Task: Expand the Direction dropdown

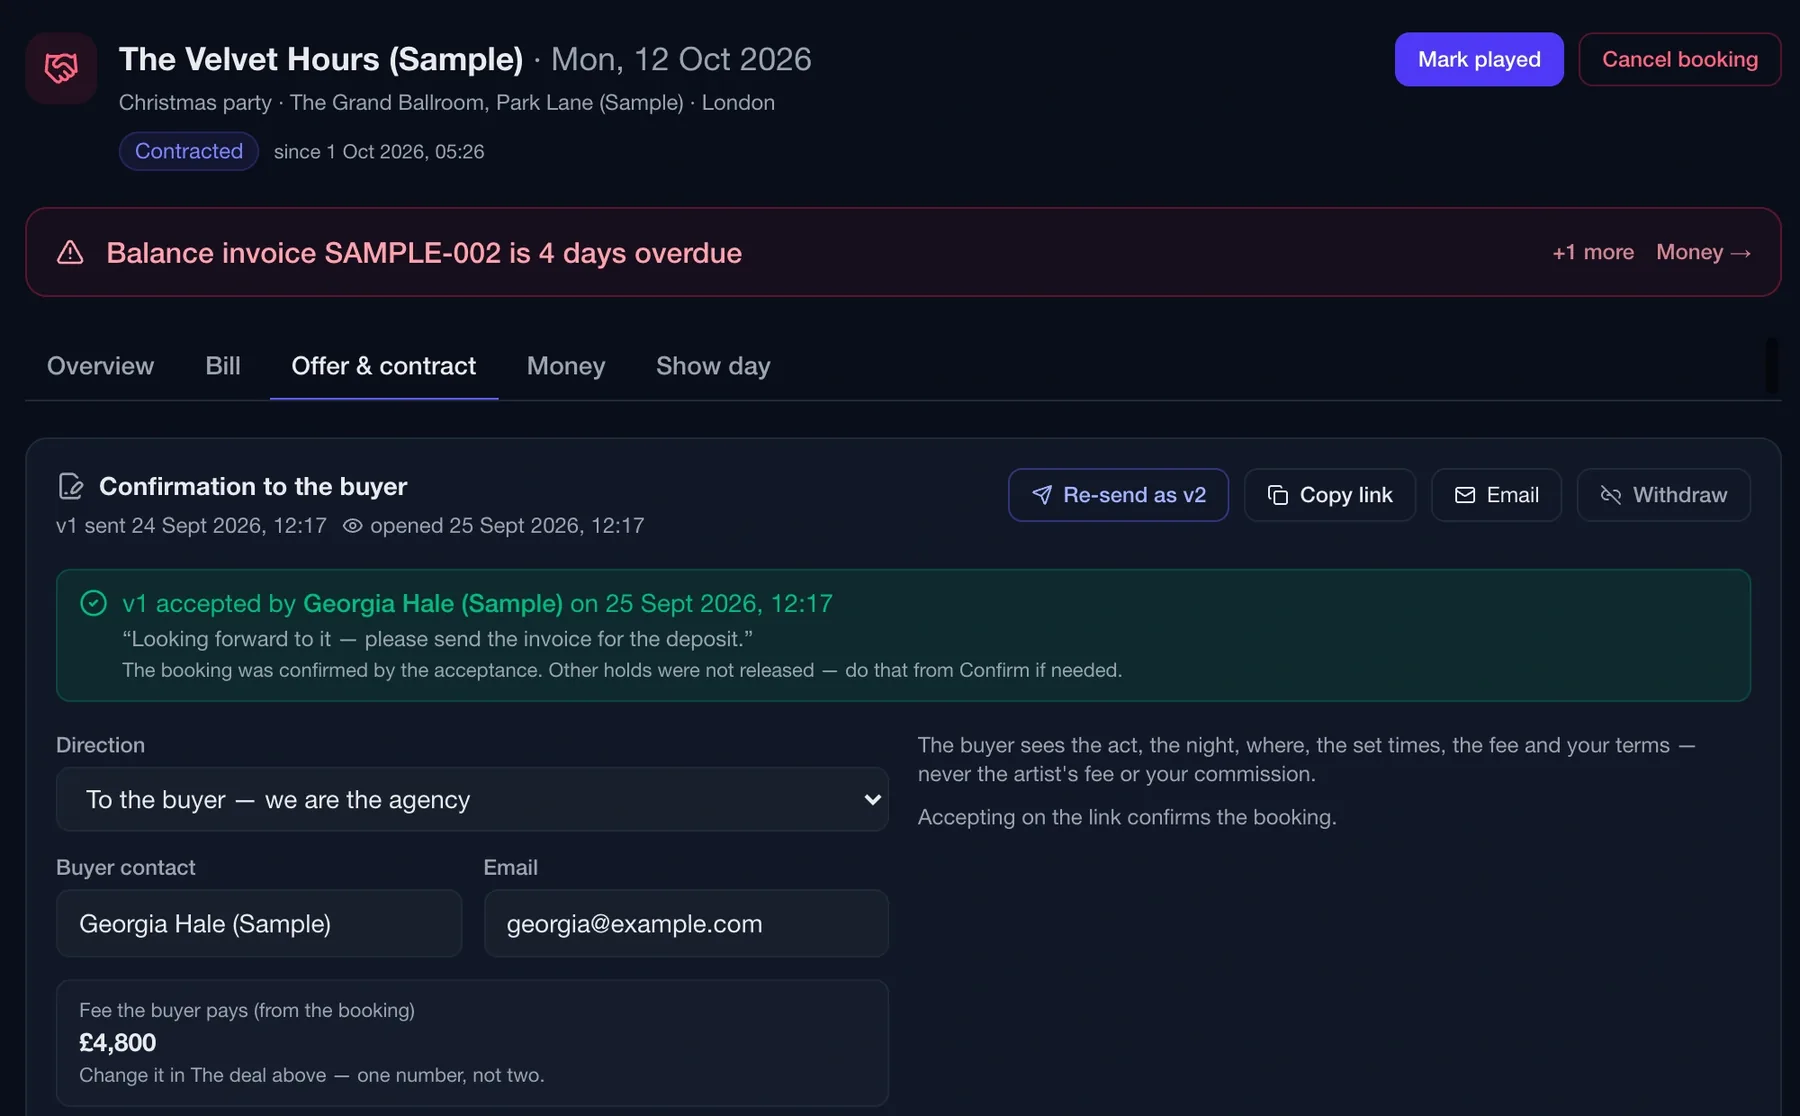Action: point(472,799)
